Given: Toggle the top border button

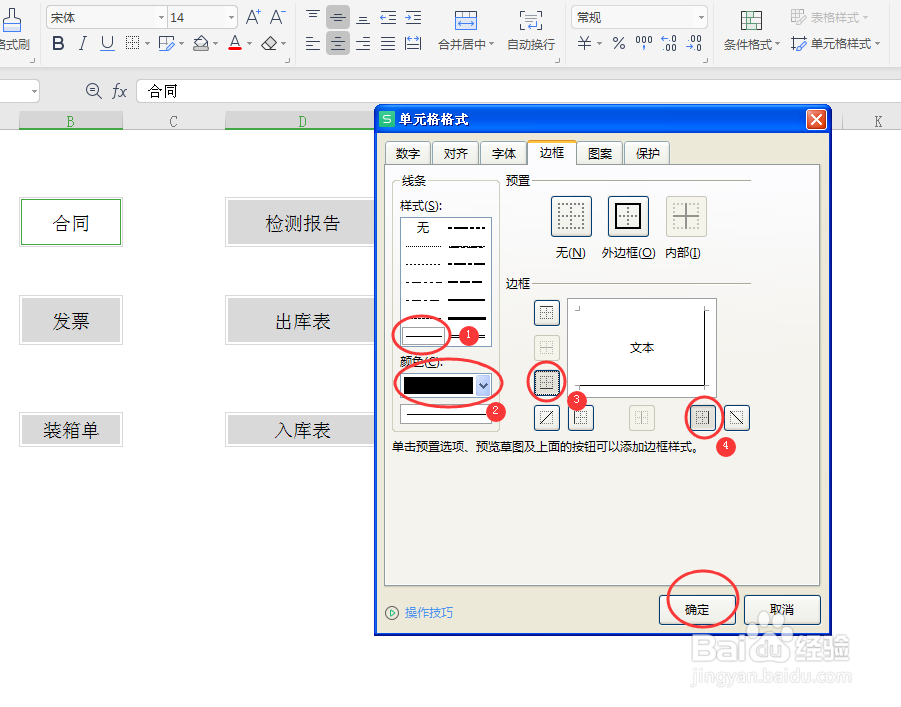Looking at the screenshot, I should pos(546,313).
